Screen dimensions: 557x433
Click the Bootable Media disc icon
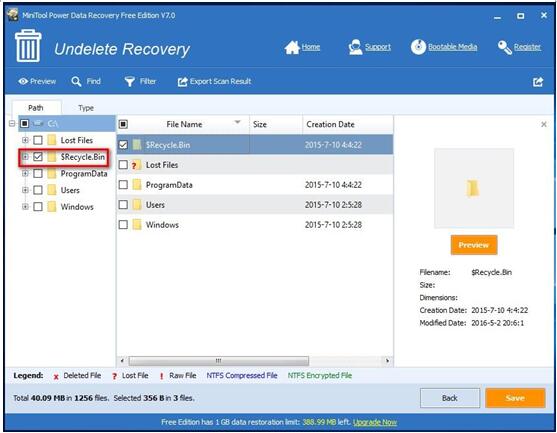pos(418,47)
